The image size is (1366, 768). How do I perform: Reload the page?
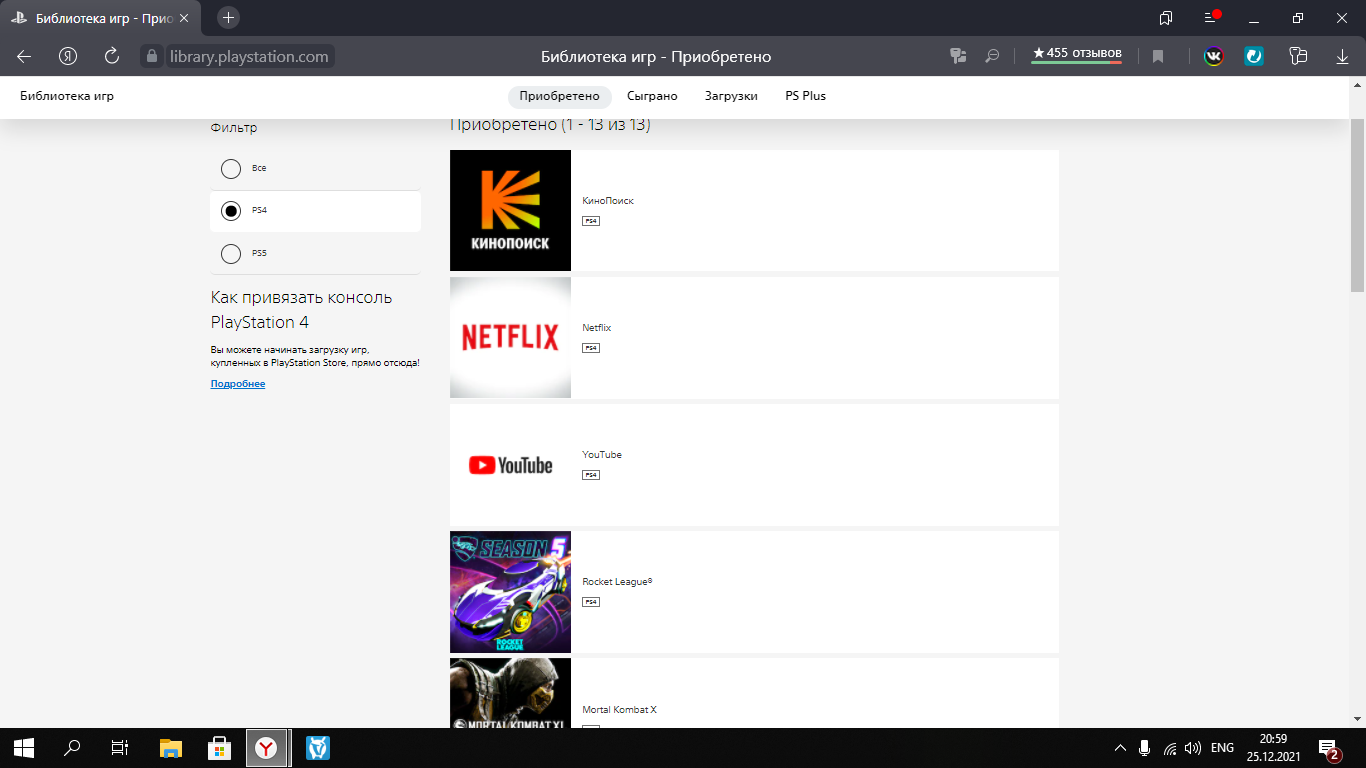[112, 56]
